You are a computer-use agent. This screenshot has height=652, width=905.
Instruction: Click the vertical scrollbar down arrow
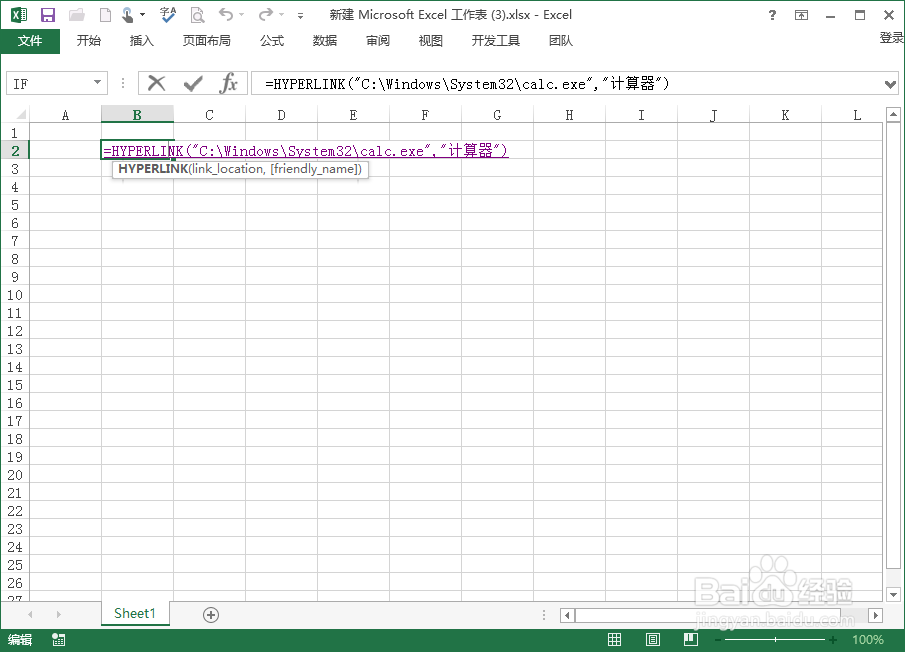click(893, 594)
